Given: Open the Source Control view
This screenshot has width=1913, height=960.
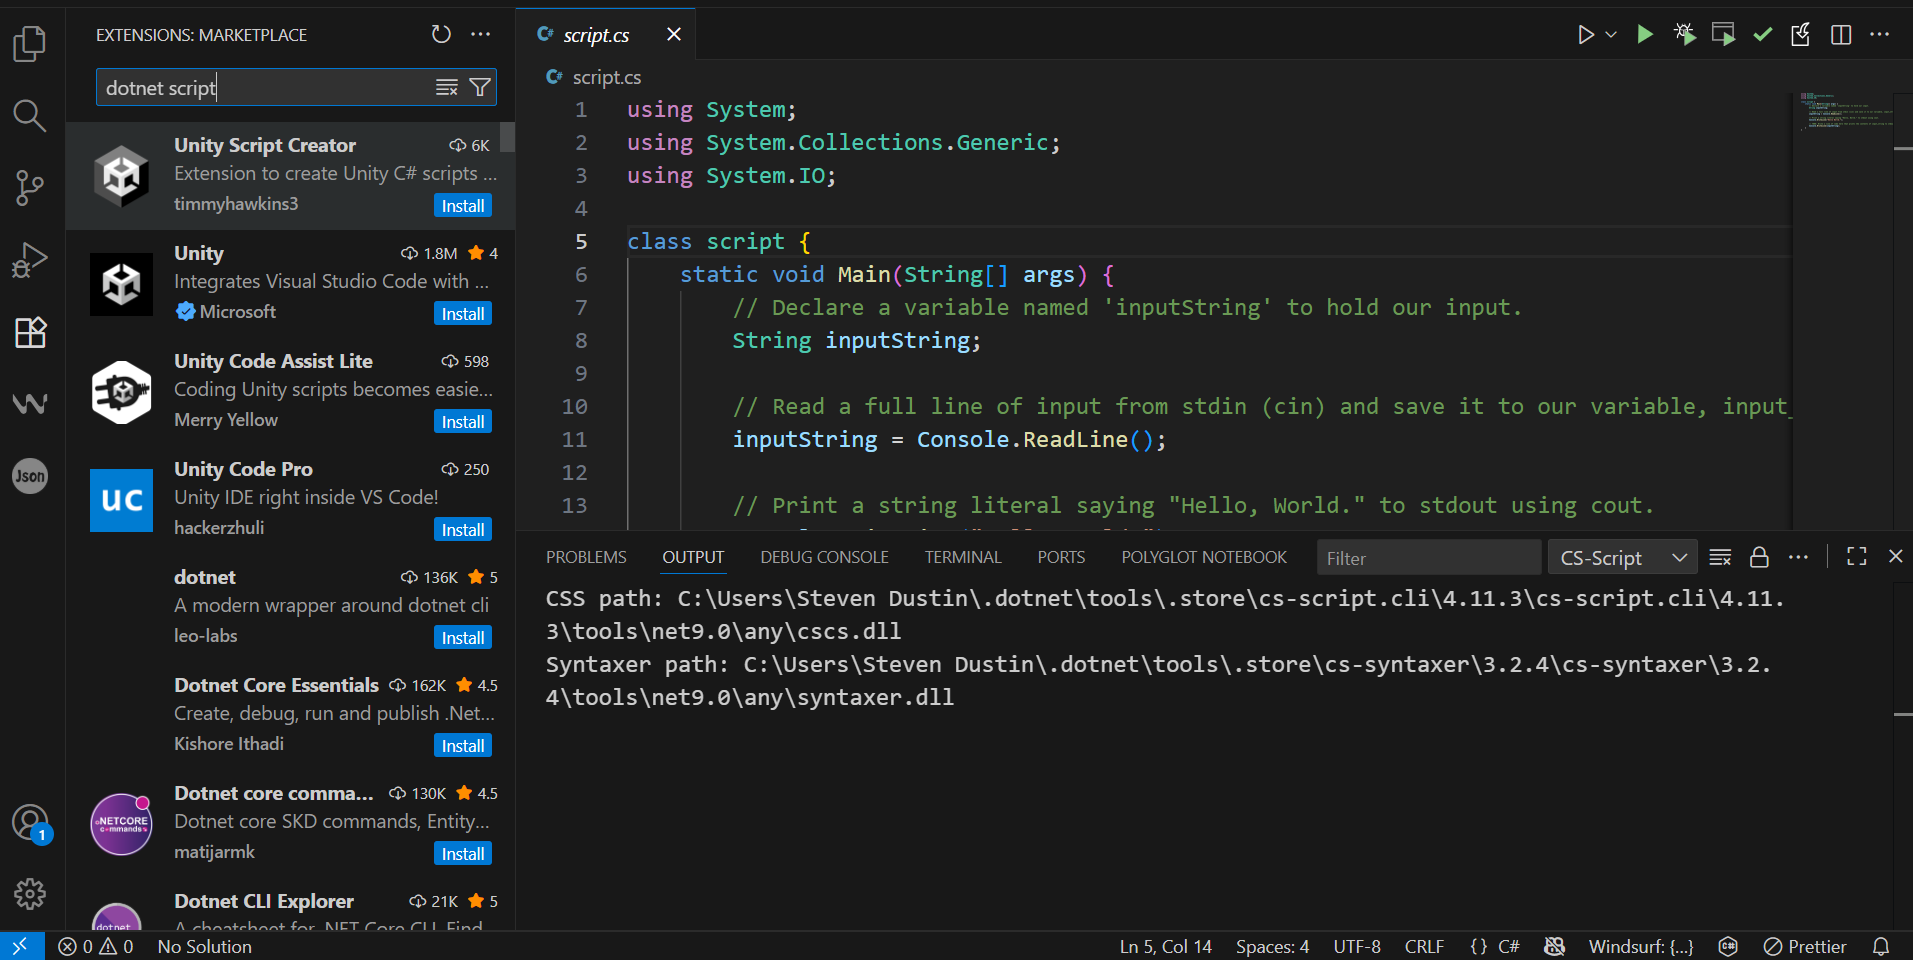Looking at the screenshot, I should [x=29, y=187].
